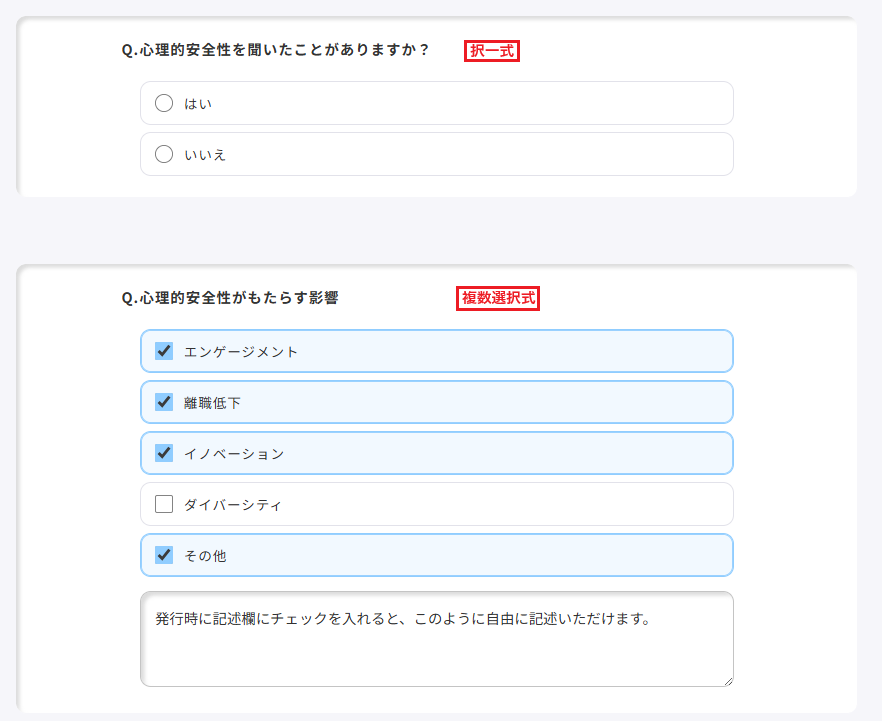This screenshot has height=721, width=882.
Task: Click the red 択一式 label
Action: pos(492,51)
